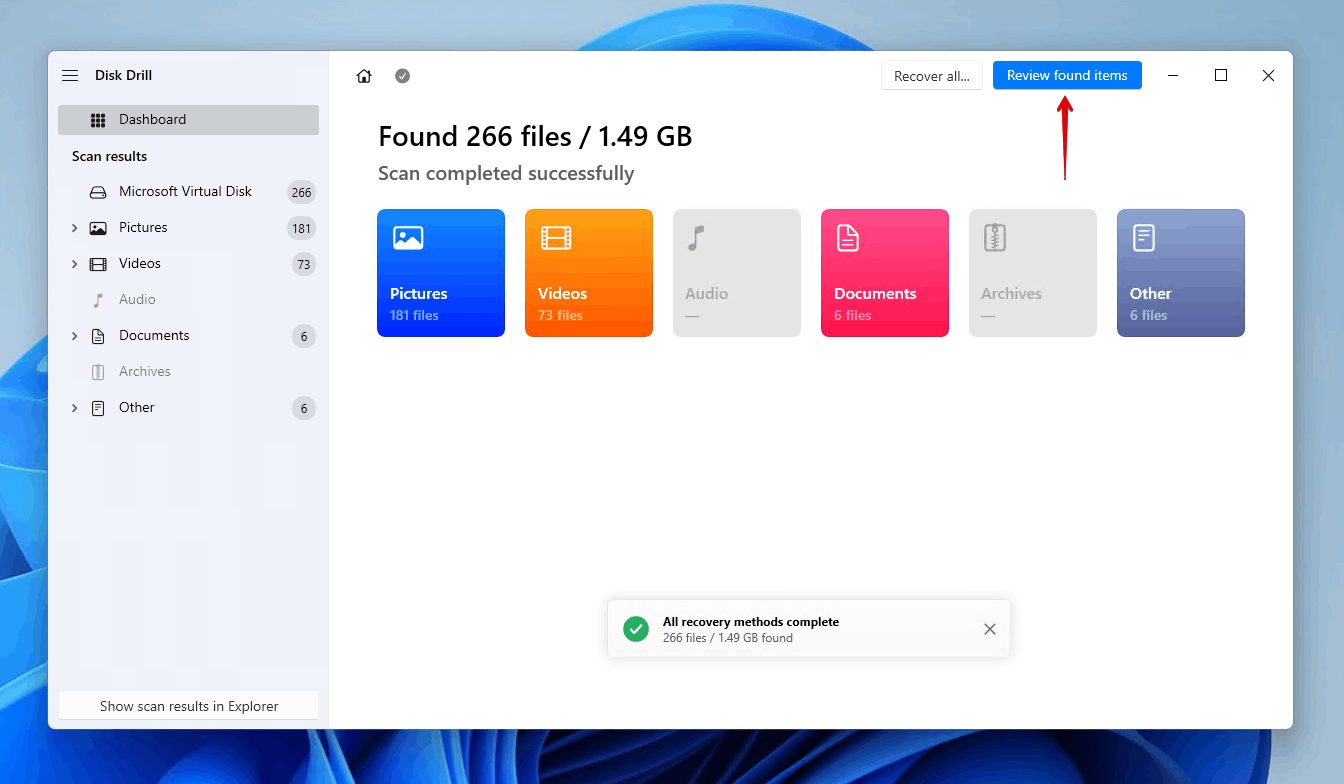Viewport: 1344px width, 784px height.
Task: Click the Archives zip icon in sidebar
Action: [x=98, y=372]
